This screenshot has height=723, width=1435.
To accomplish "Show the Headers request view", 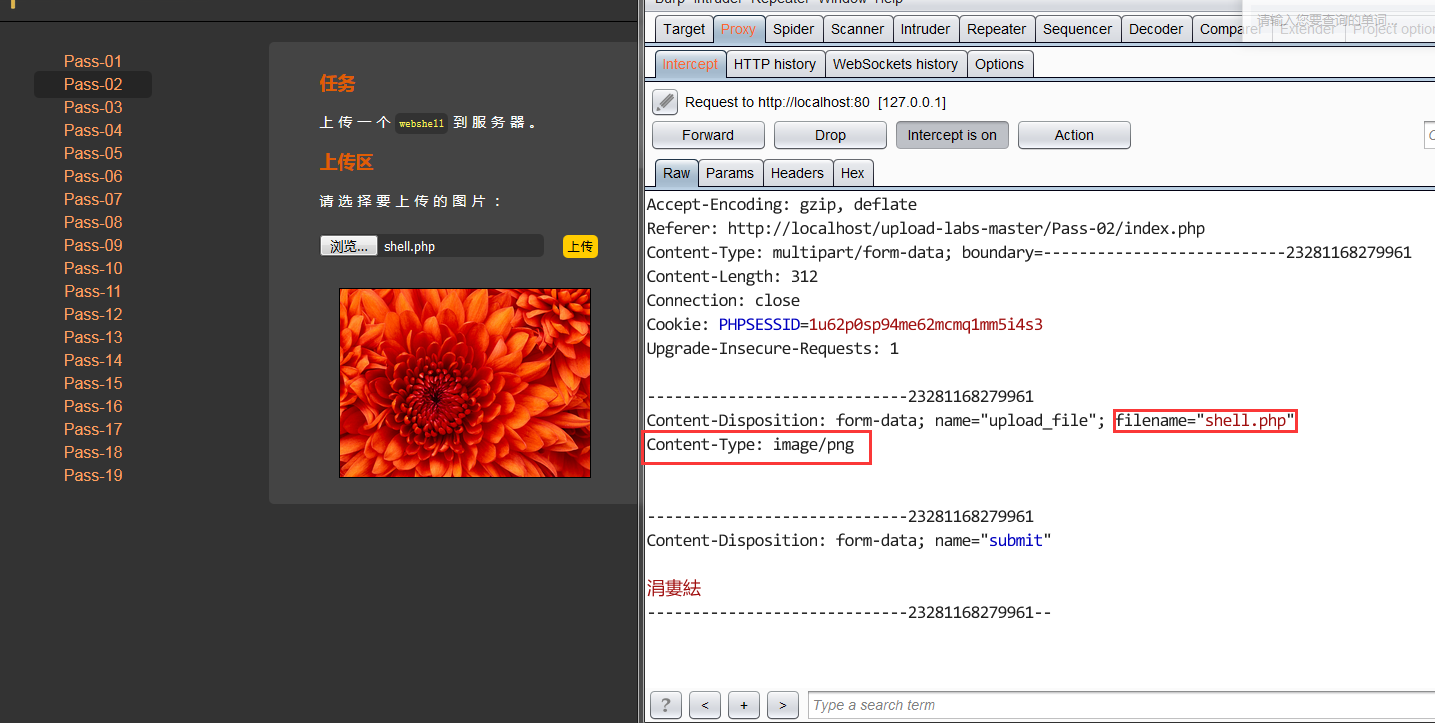I will (797, 173).
